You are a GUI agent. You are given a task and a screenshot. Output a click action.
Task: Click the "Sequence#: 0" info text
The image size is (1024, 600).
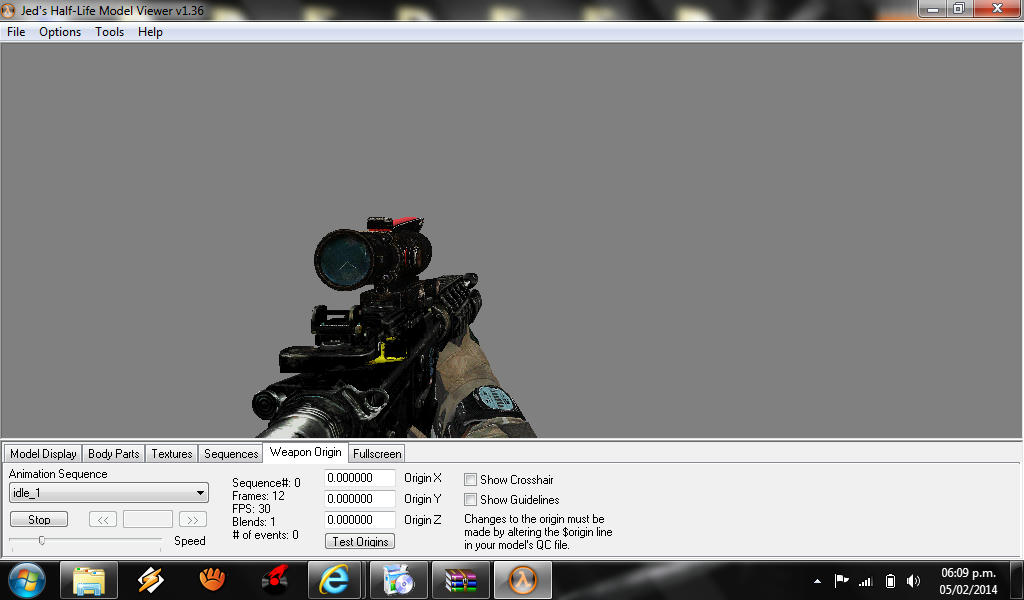pos(266,483)
